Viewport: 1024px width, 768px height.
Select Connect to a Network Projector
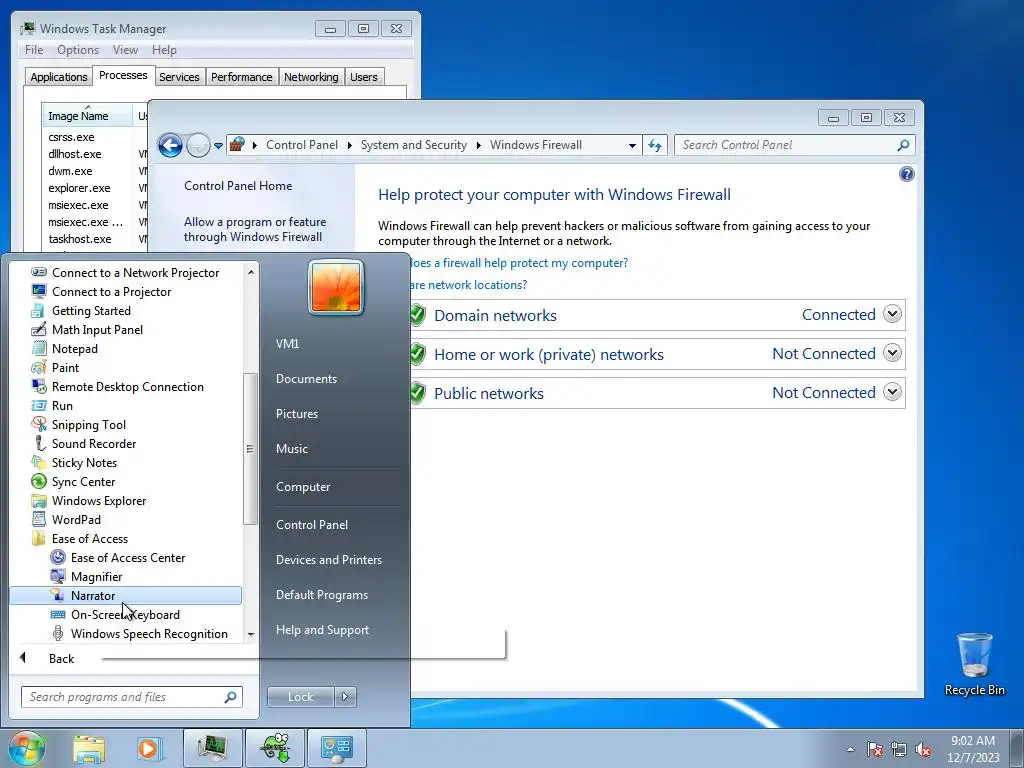135,273
